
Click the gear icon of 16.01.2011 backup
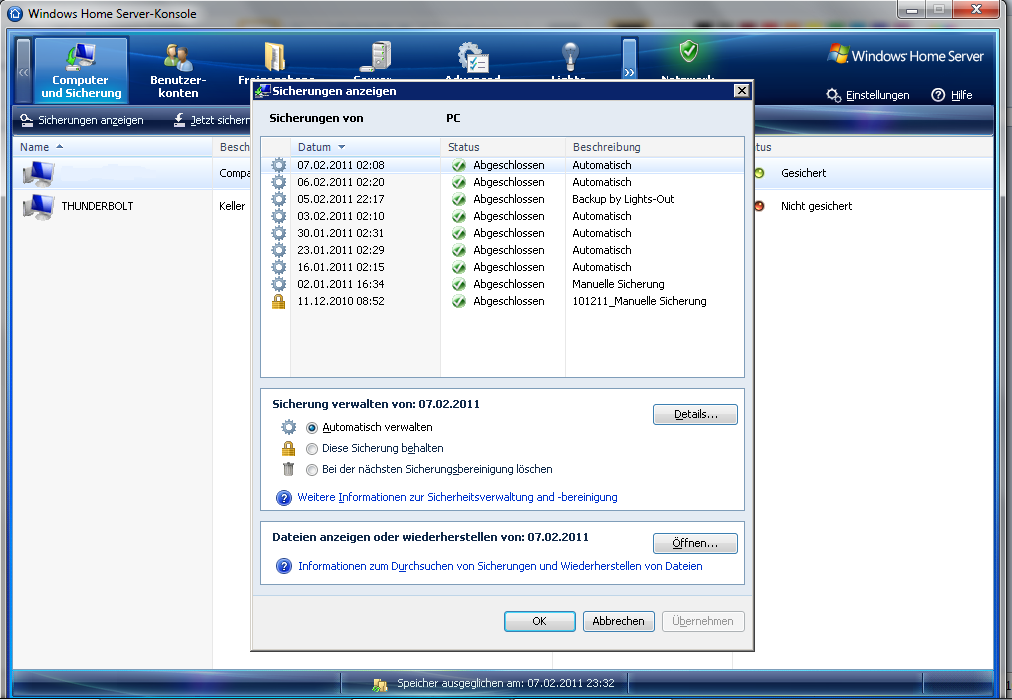[278, 267]
